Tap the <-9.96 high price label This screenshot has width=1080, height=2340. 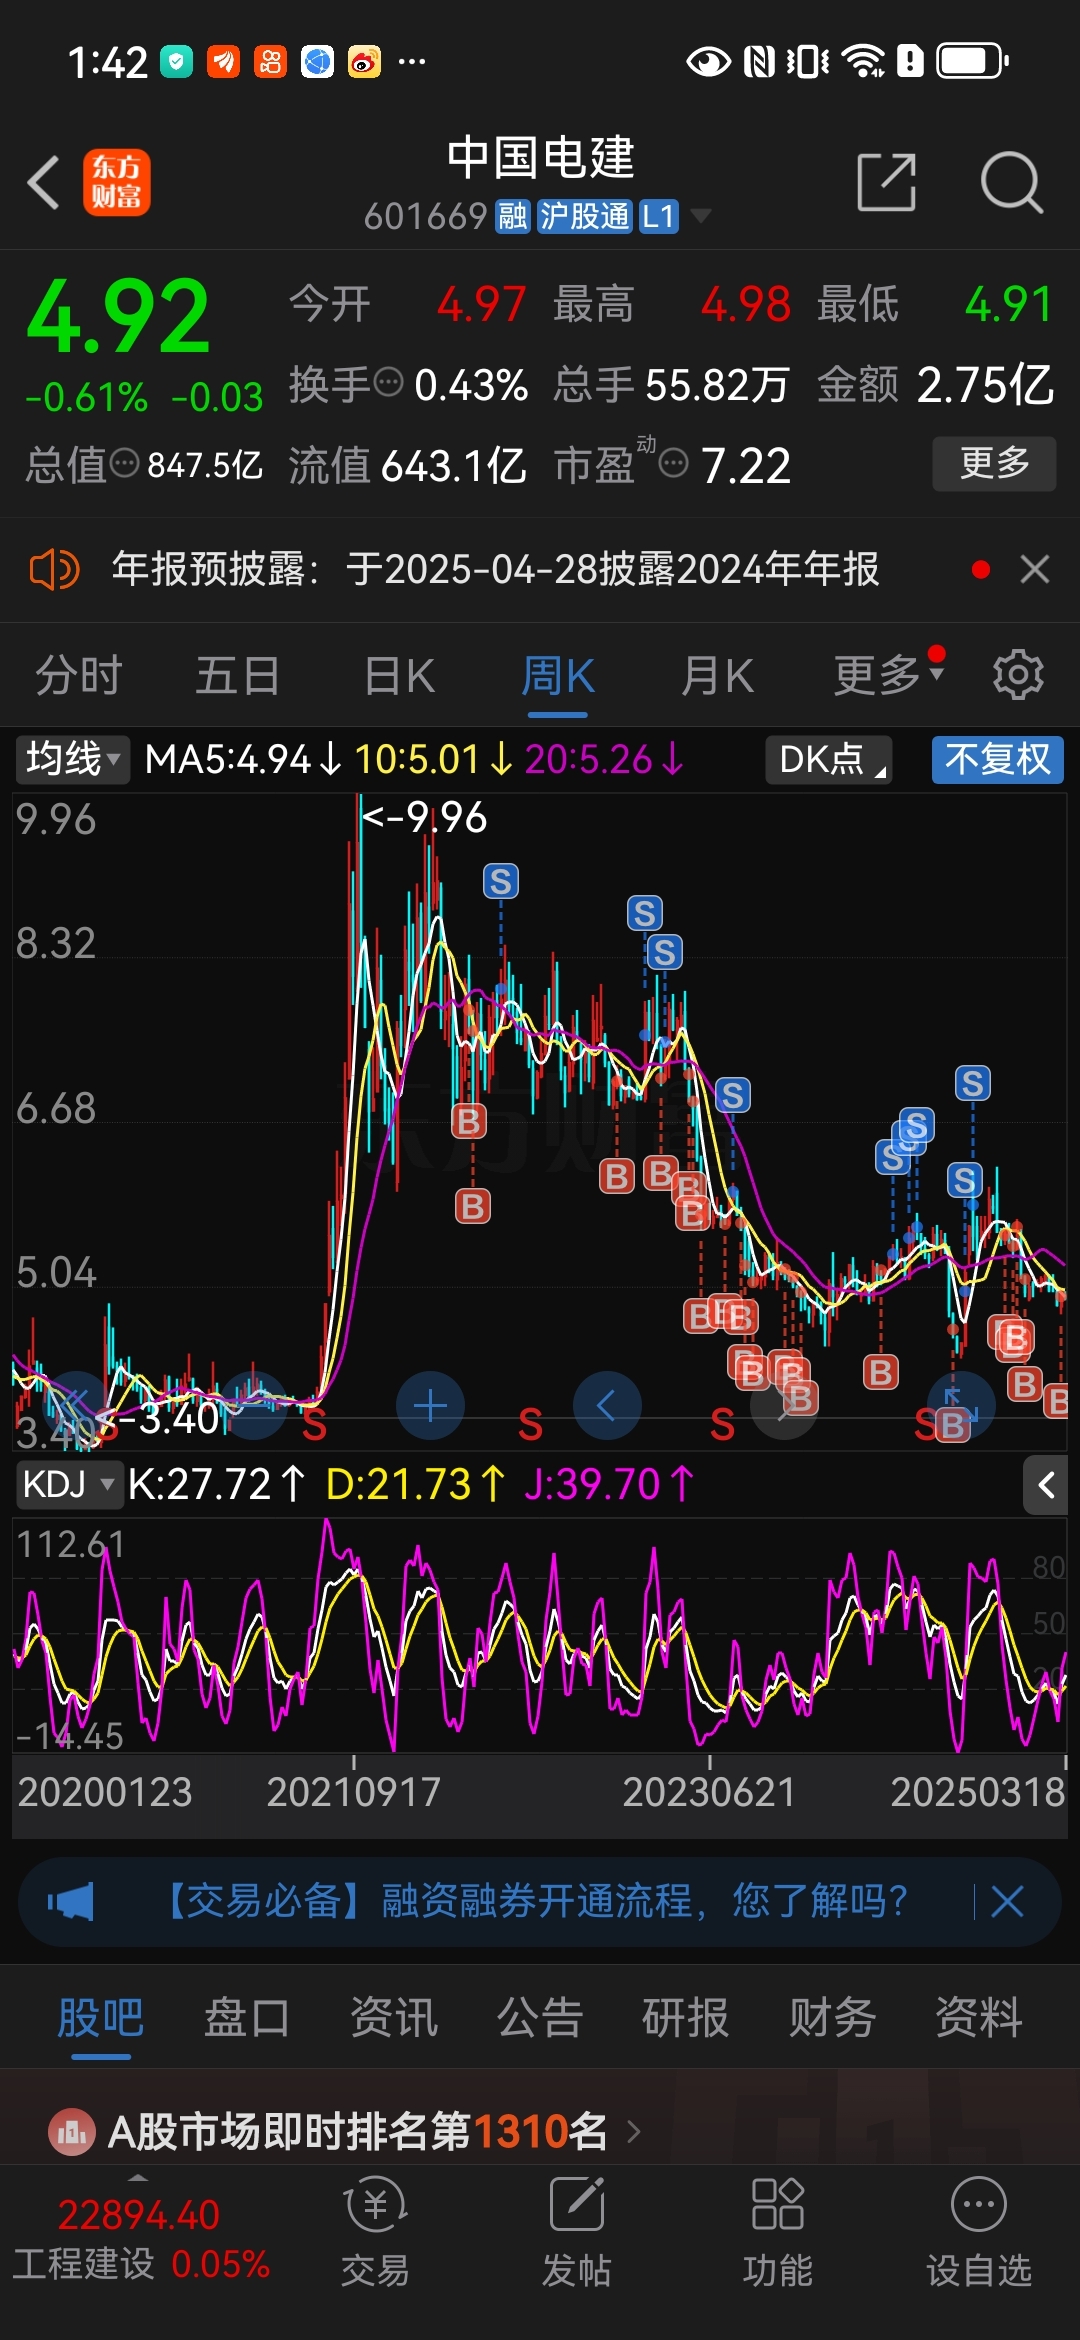point(424,817)
